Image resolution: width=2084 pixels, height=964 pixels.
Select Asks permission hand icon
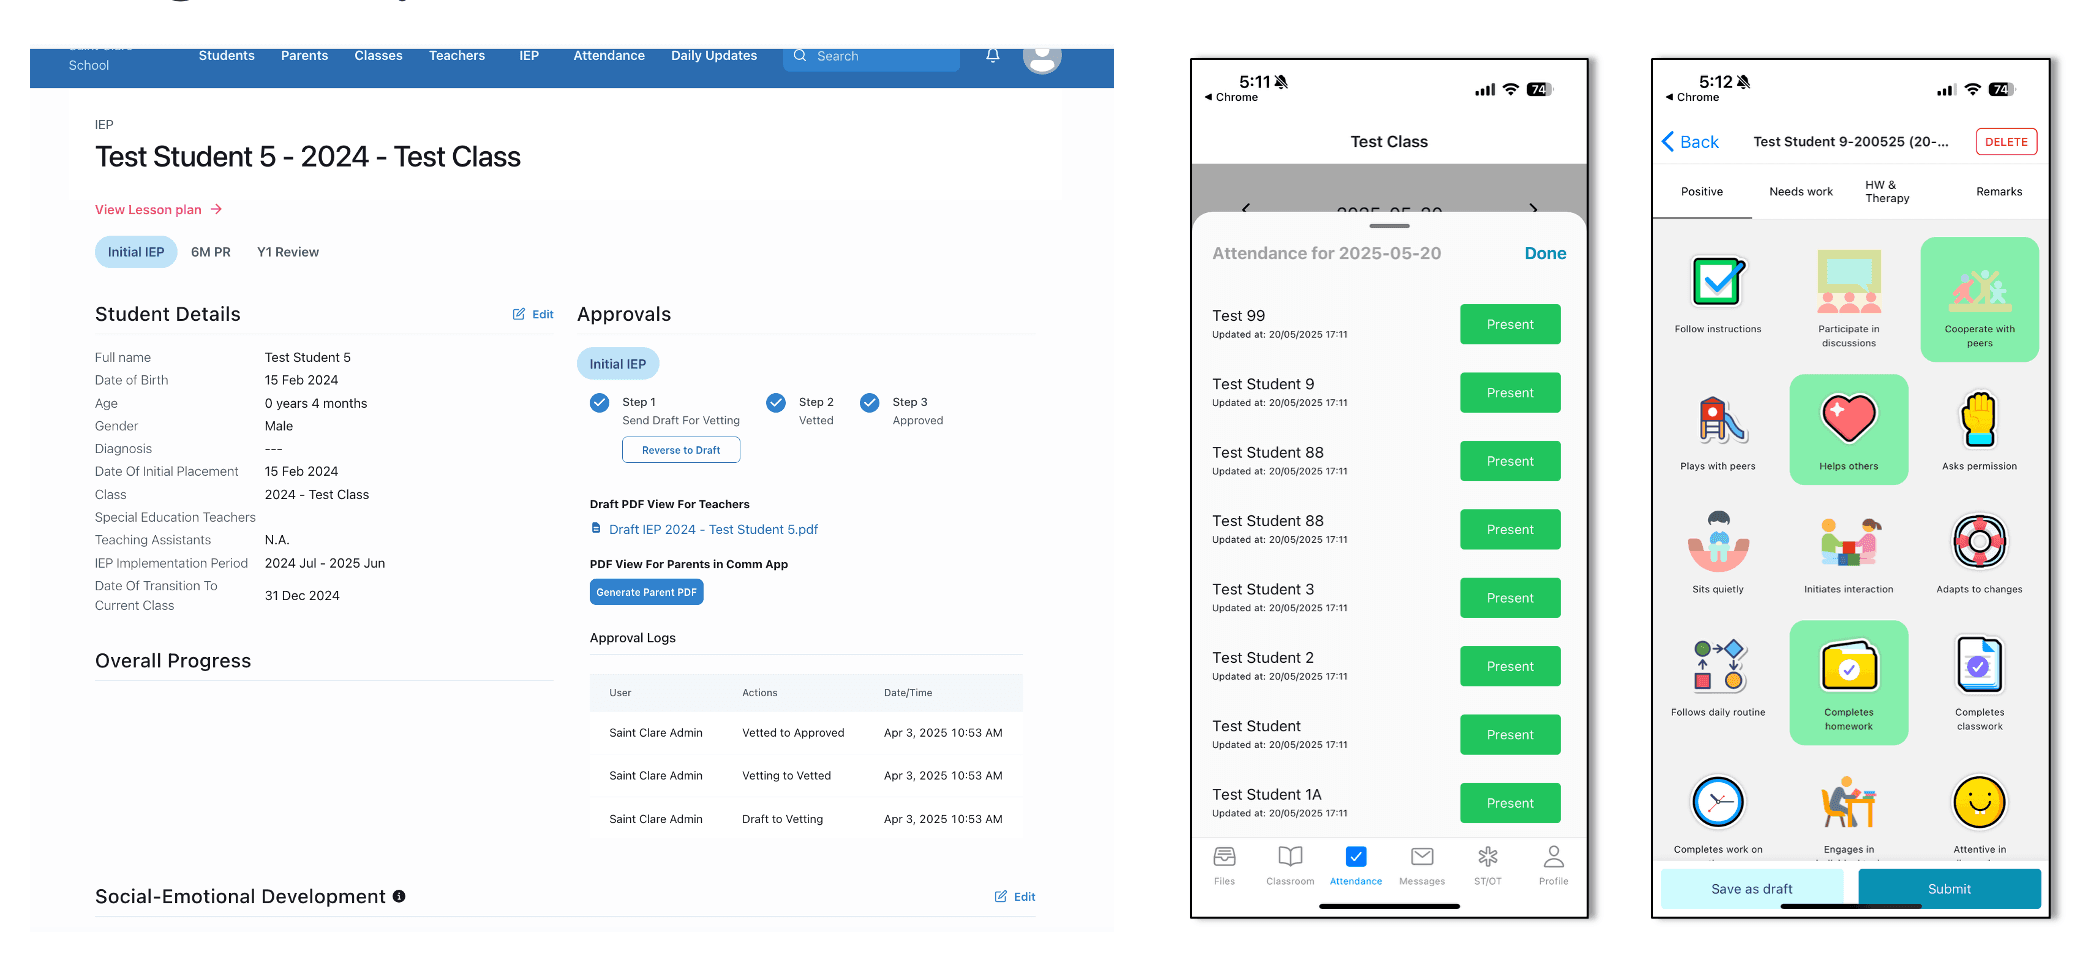(x=1979, y=420)
